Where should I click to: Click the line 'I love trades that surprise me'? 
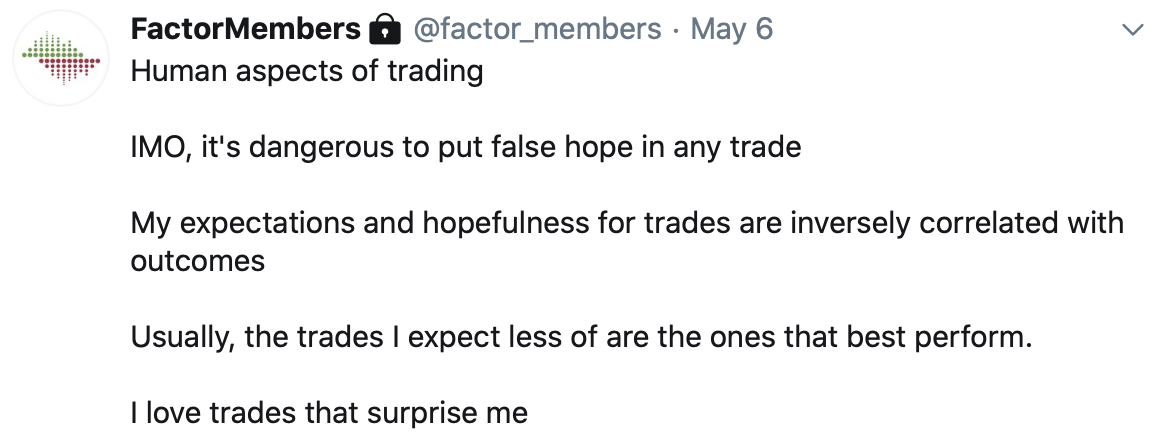click(x=329, y=412)
